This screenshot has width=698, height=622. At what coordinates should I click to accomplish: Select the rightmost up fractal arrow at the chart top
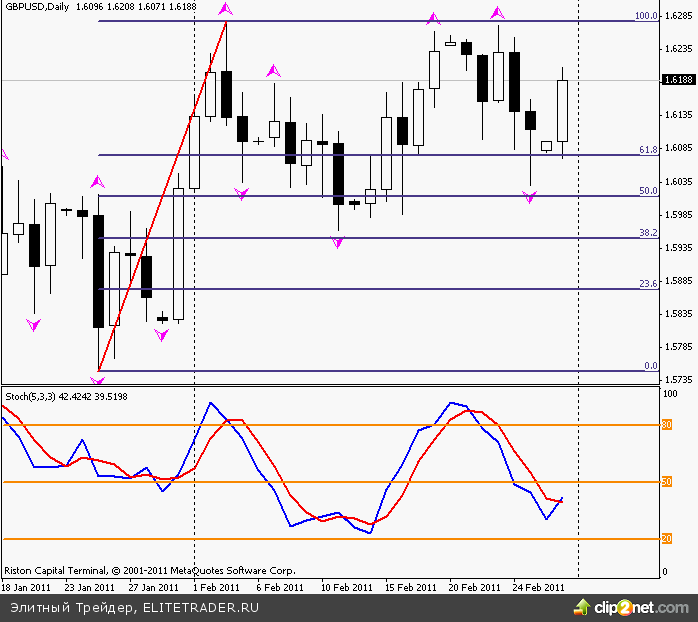coord(497,13)
